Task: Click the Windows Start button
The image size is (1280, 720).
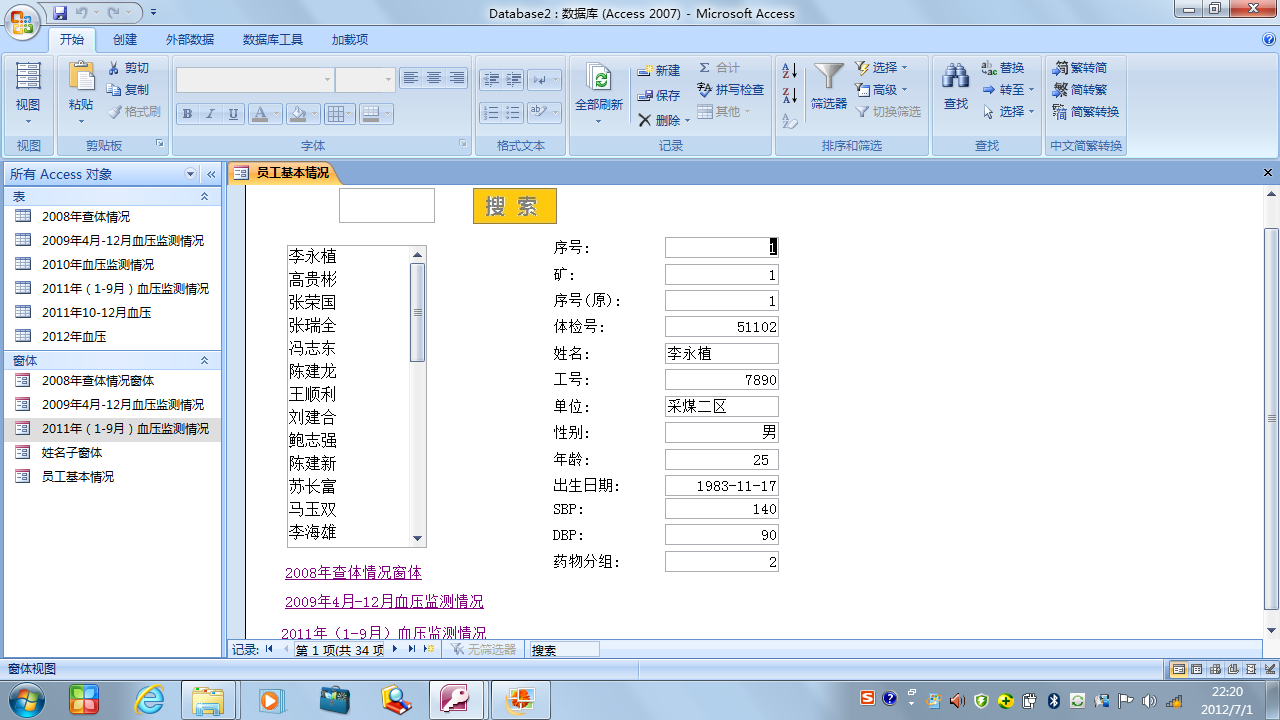Action: click(x=27, y=700)
